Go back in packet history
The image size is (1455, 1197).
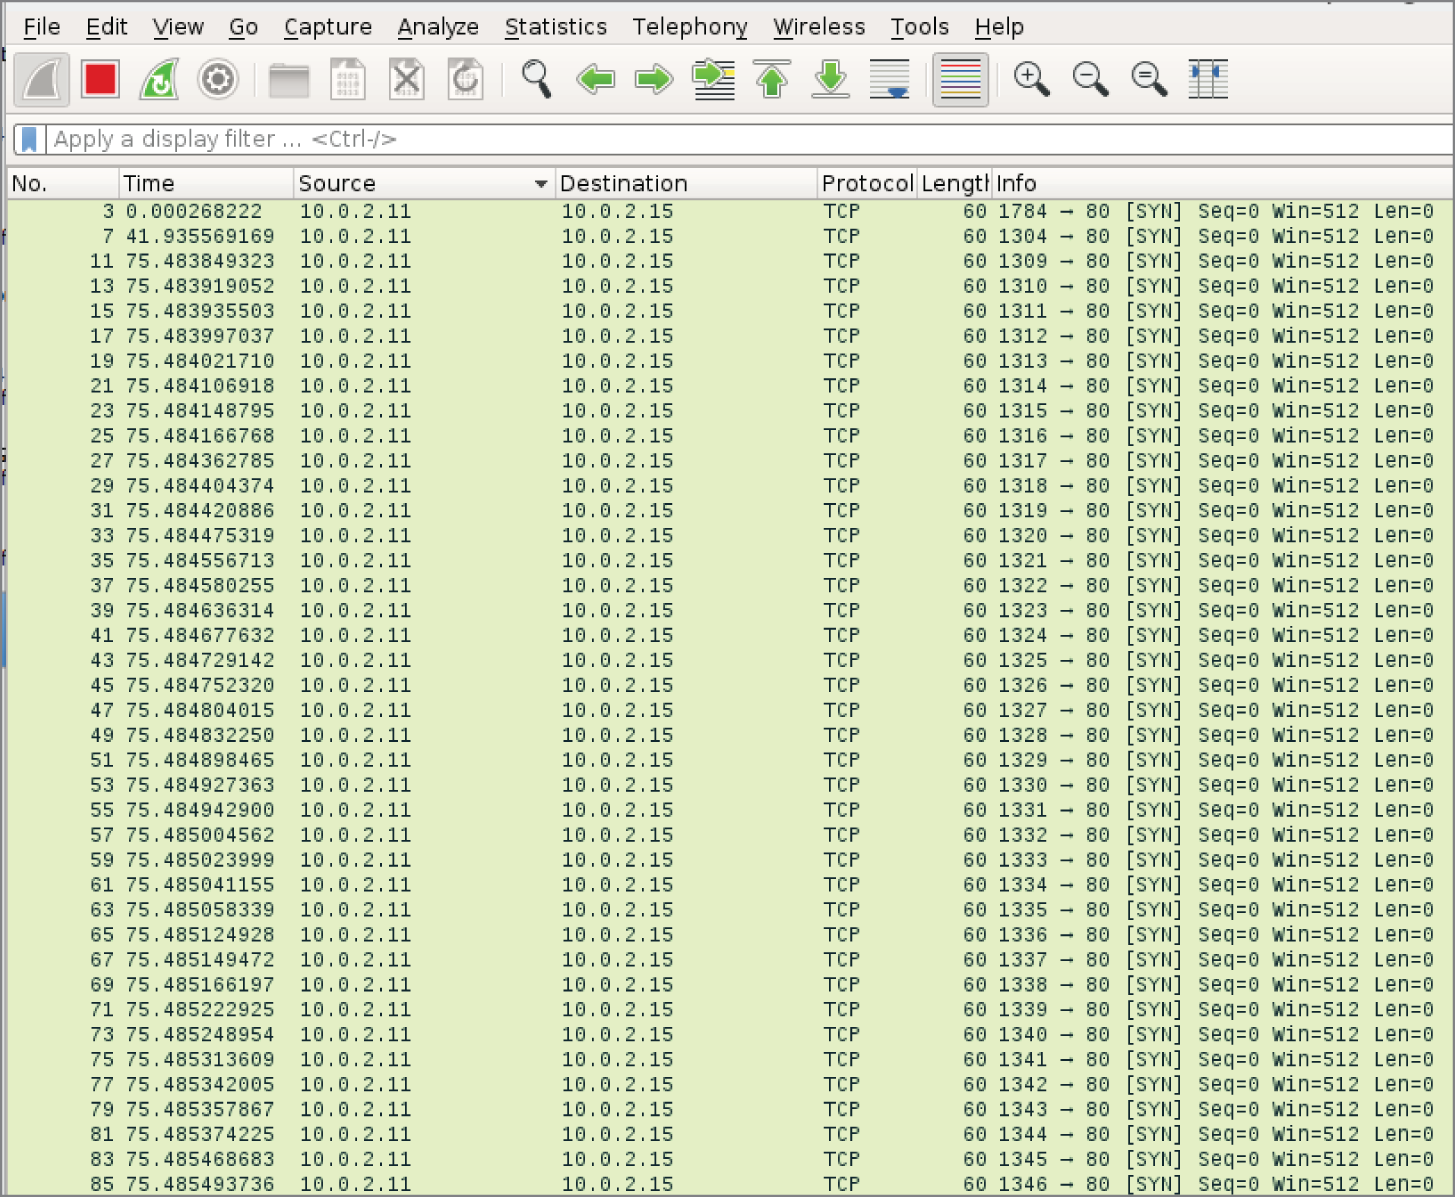596,79
